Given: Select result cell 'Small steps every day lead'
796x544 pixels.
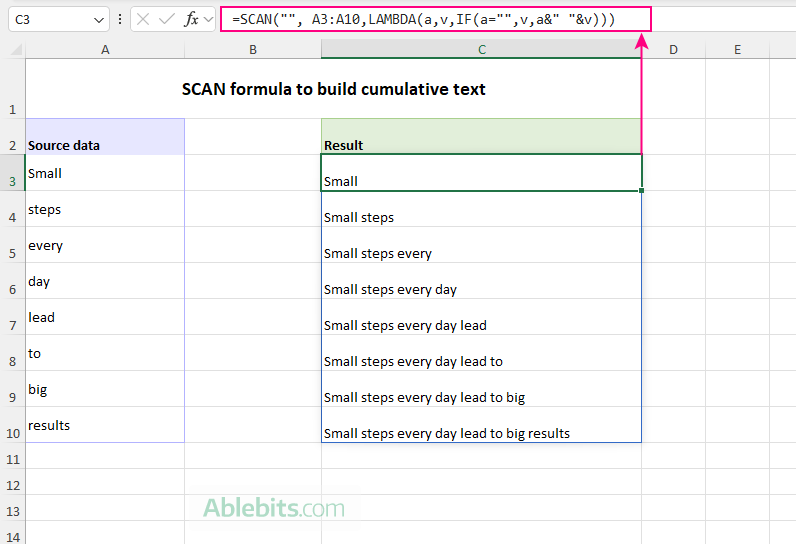Looking at the screenshot, I should coord(481,317).
